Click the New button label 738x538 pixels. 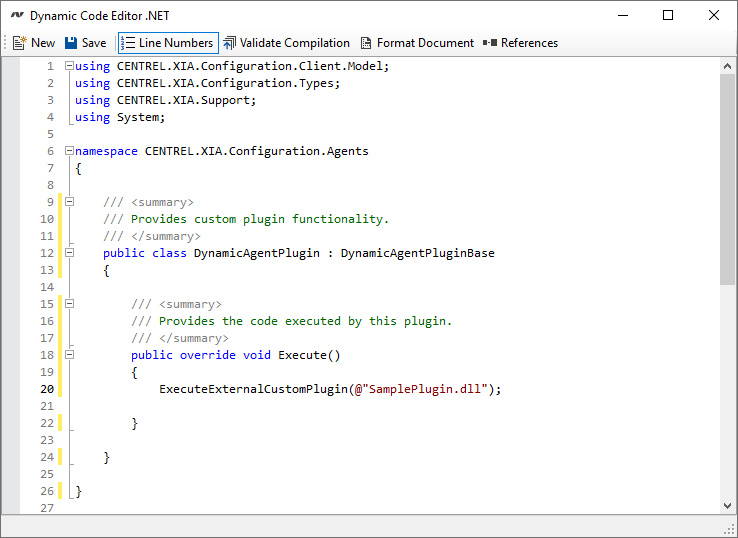tap(43, 43)
